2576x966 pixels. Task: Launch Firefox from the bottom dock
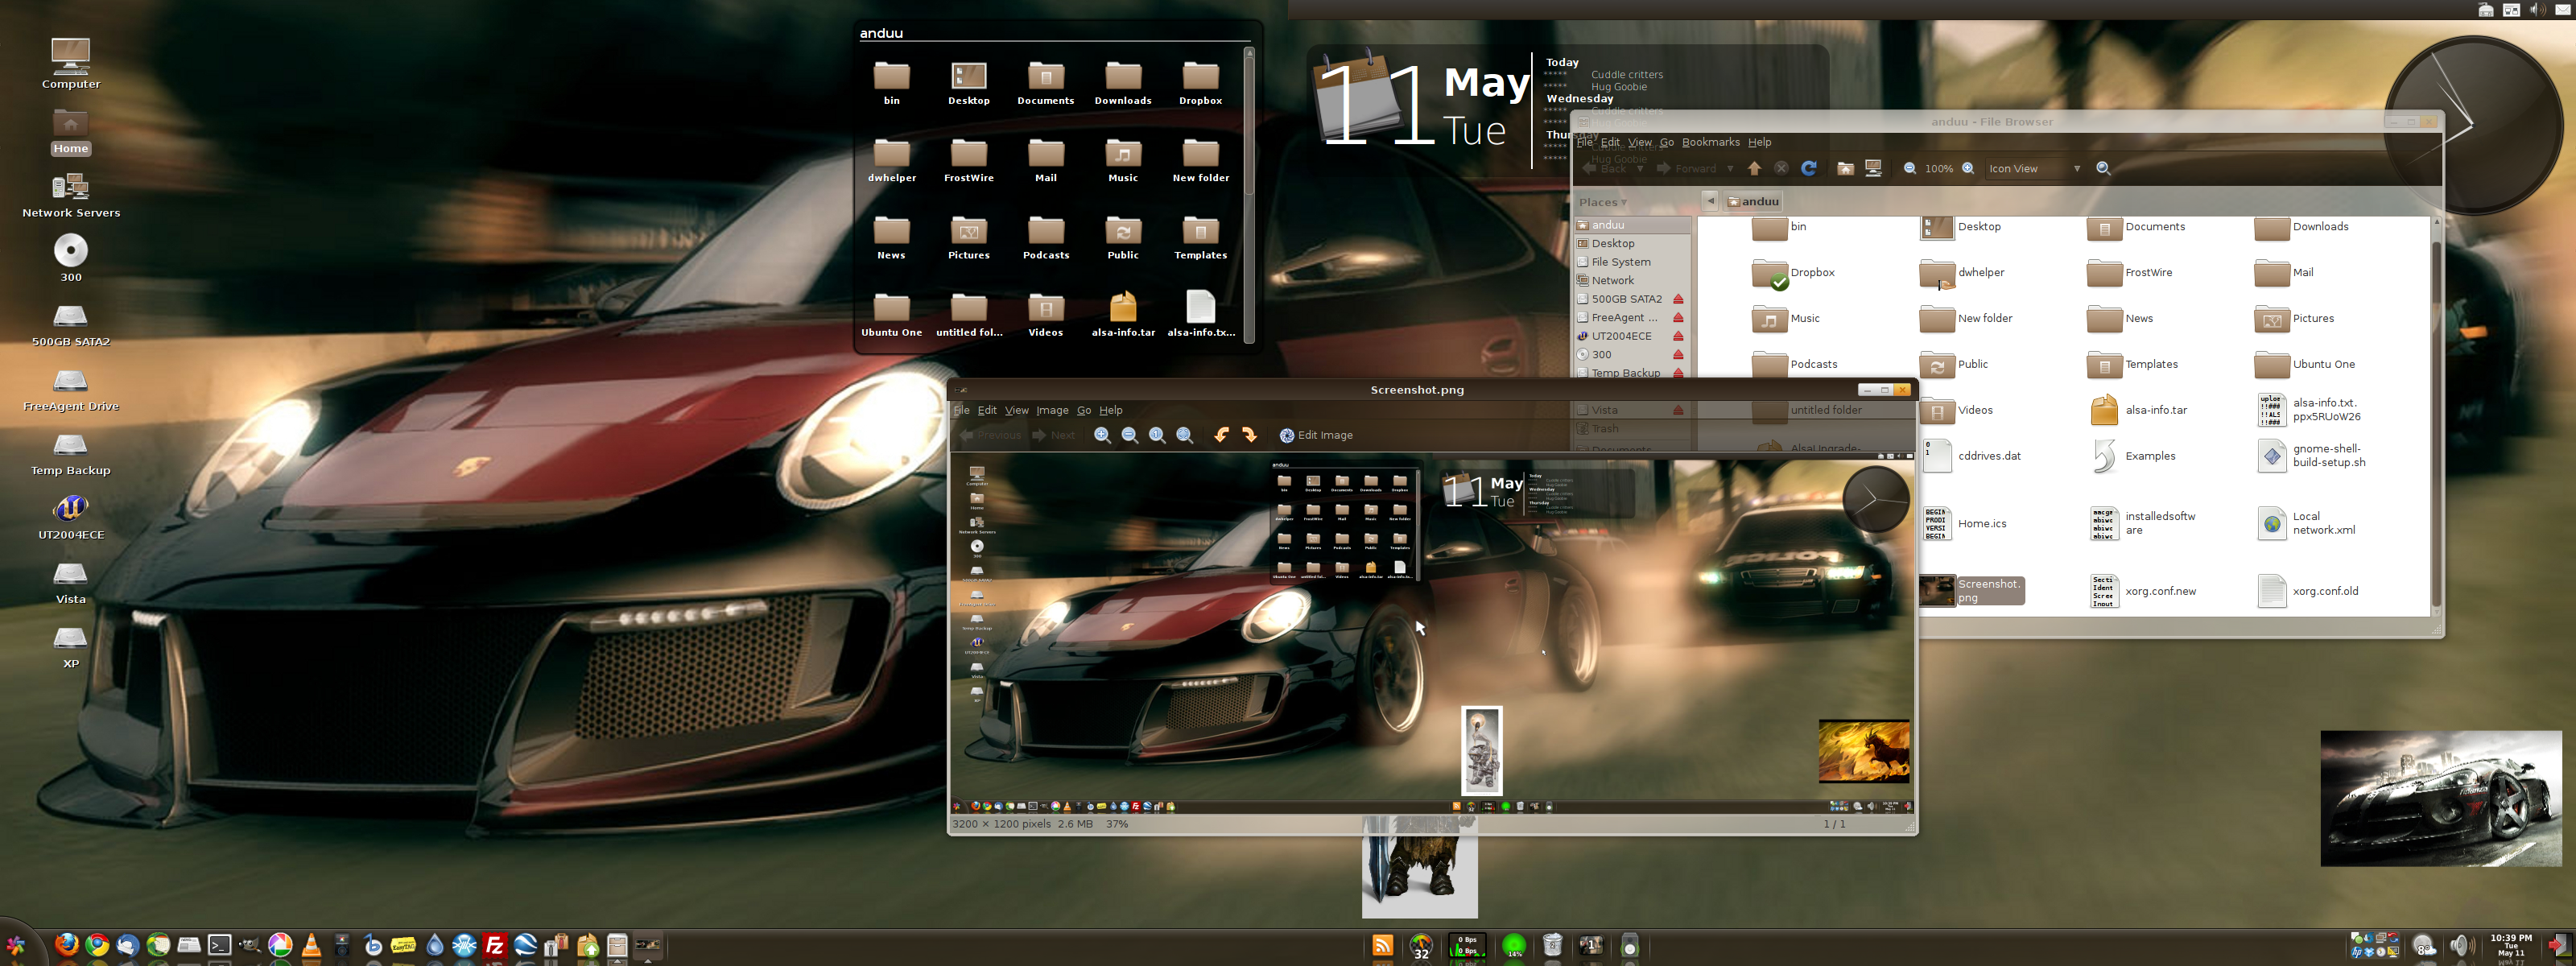click(67, 945)
